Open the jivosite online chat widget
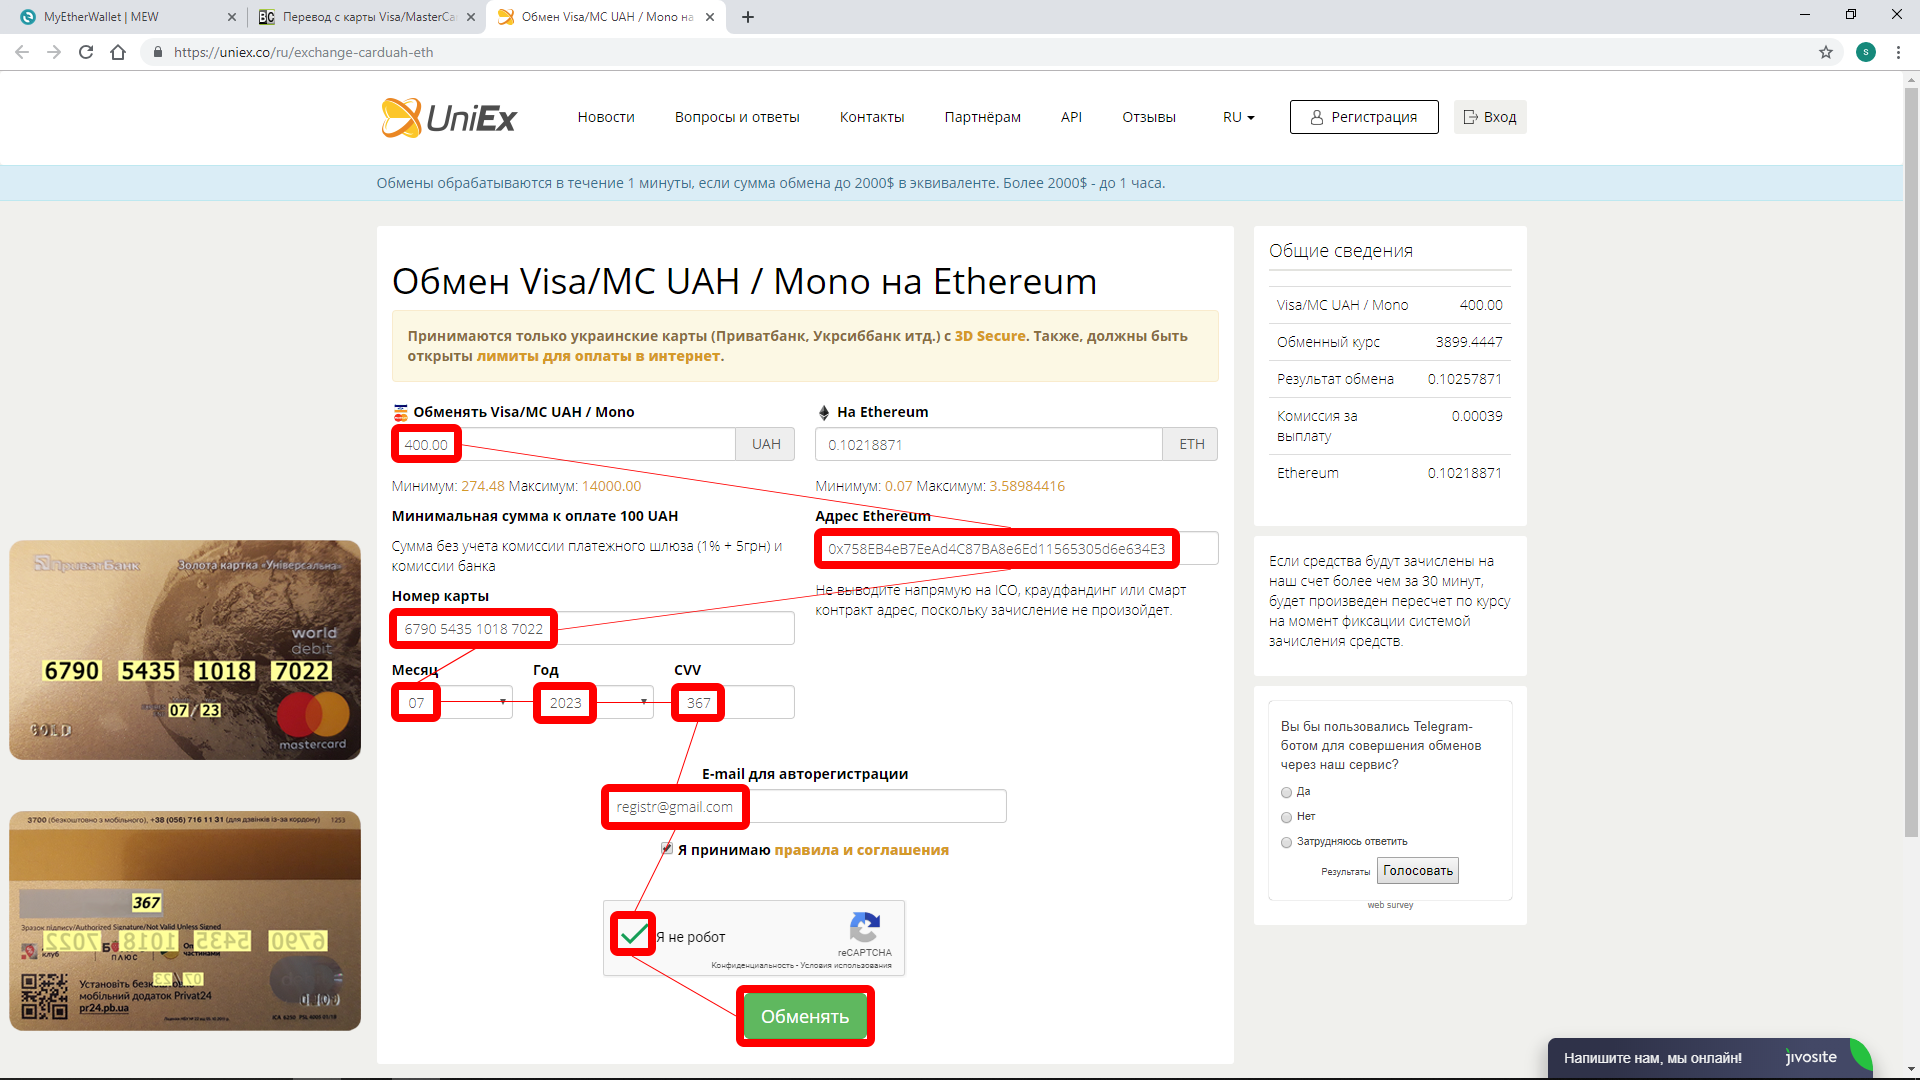Viewport: 1920px width, 1080px height. 1710,1058
